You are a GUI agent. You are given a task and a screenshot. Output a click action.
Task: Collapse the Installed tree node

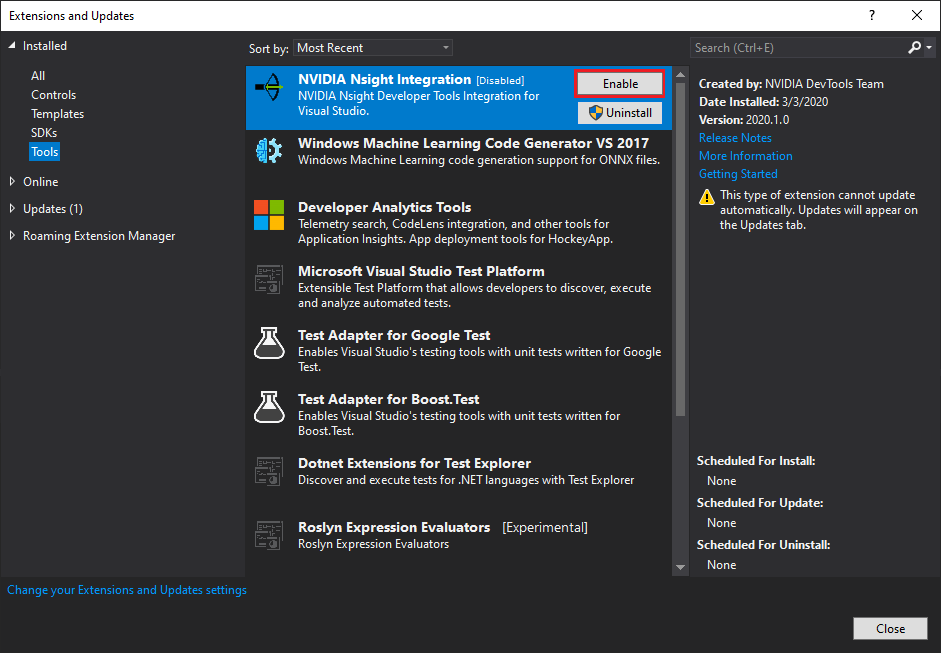[x=13, y=46]
